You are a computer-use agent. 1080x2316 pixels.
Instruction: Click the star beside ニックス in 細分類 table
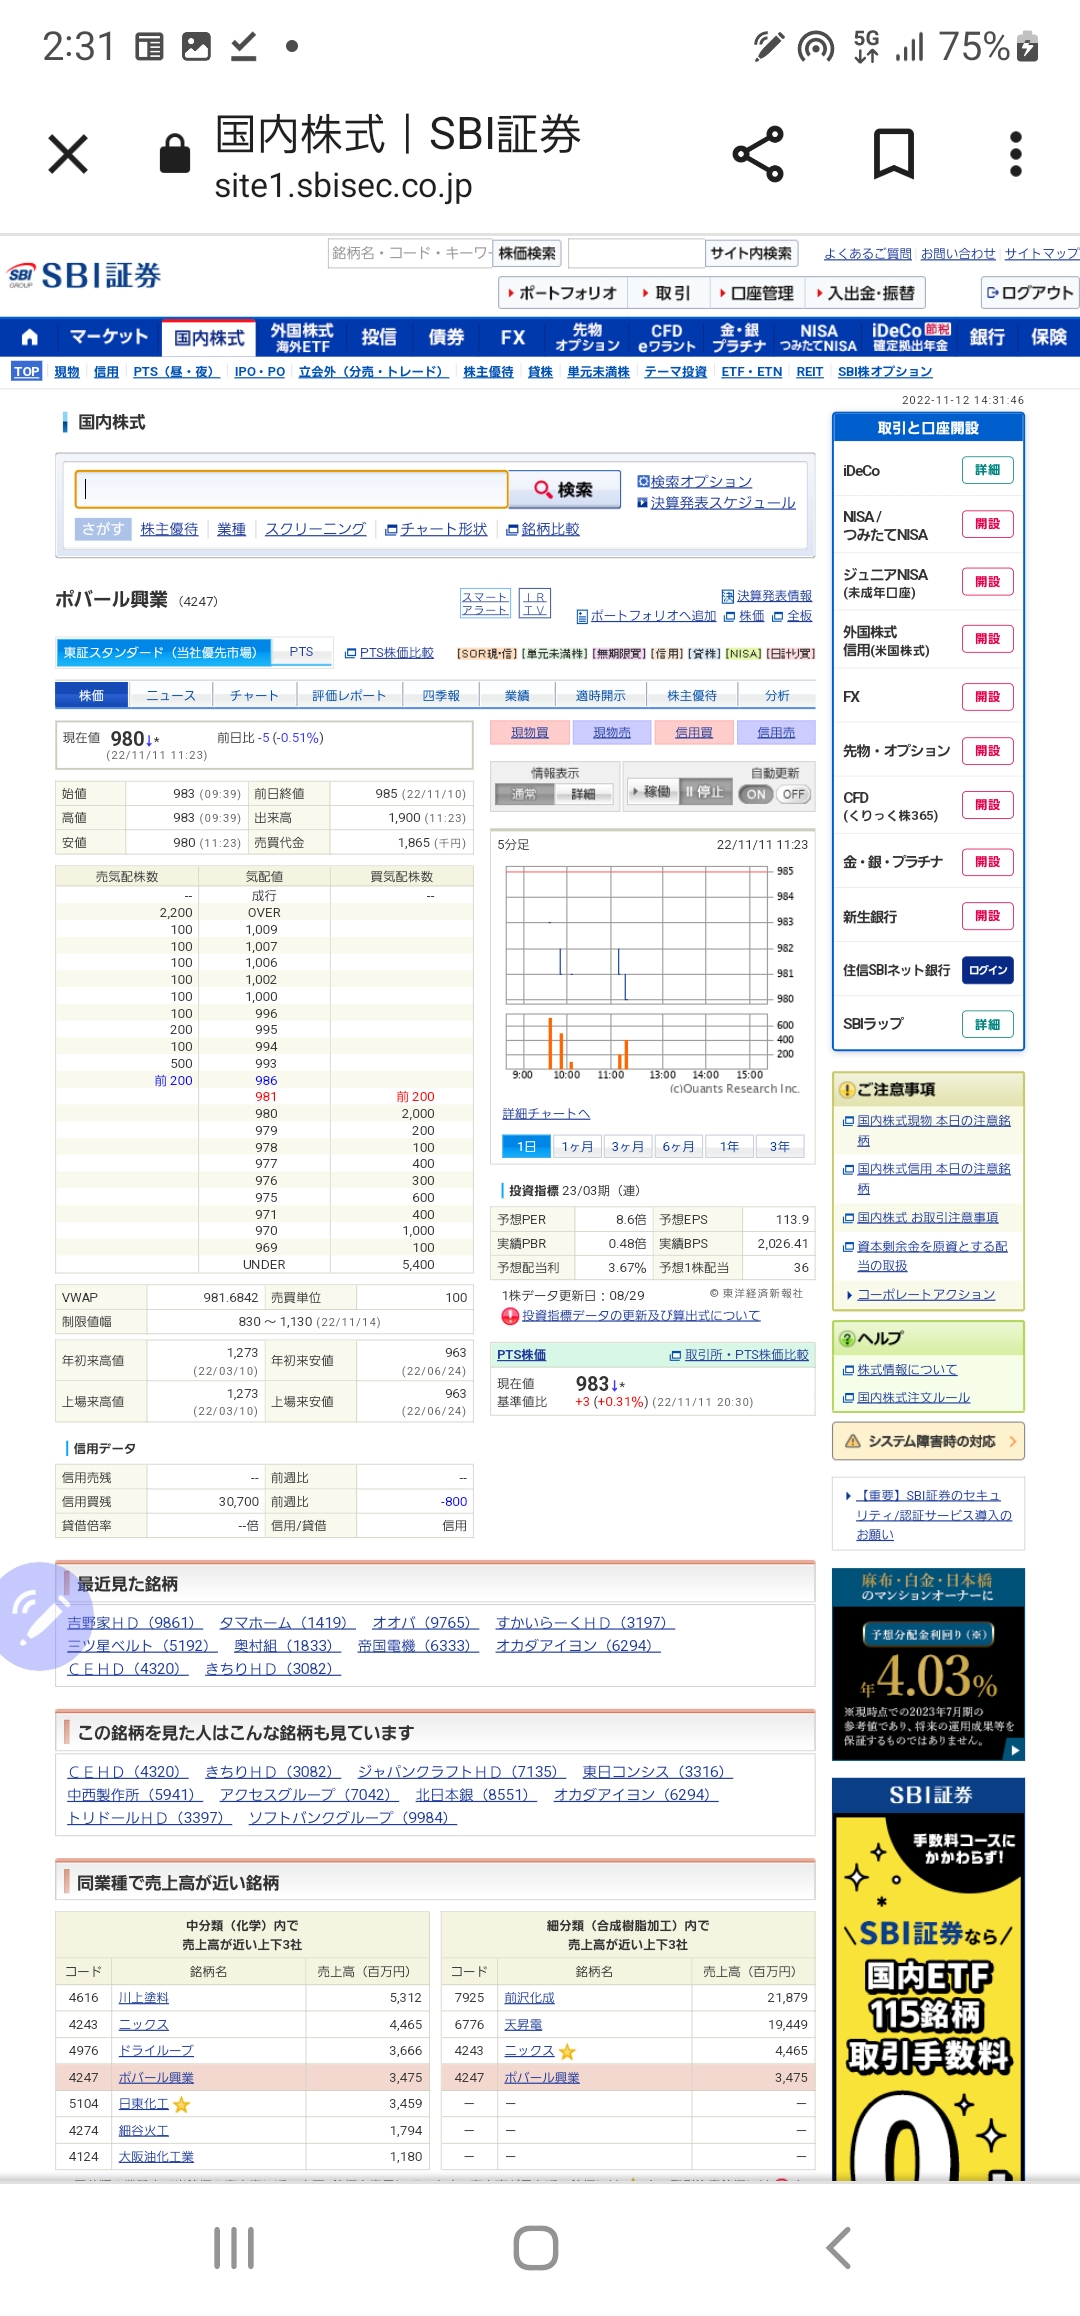(x=567, y=2052)
